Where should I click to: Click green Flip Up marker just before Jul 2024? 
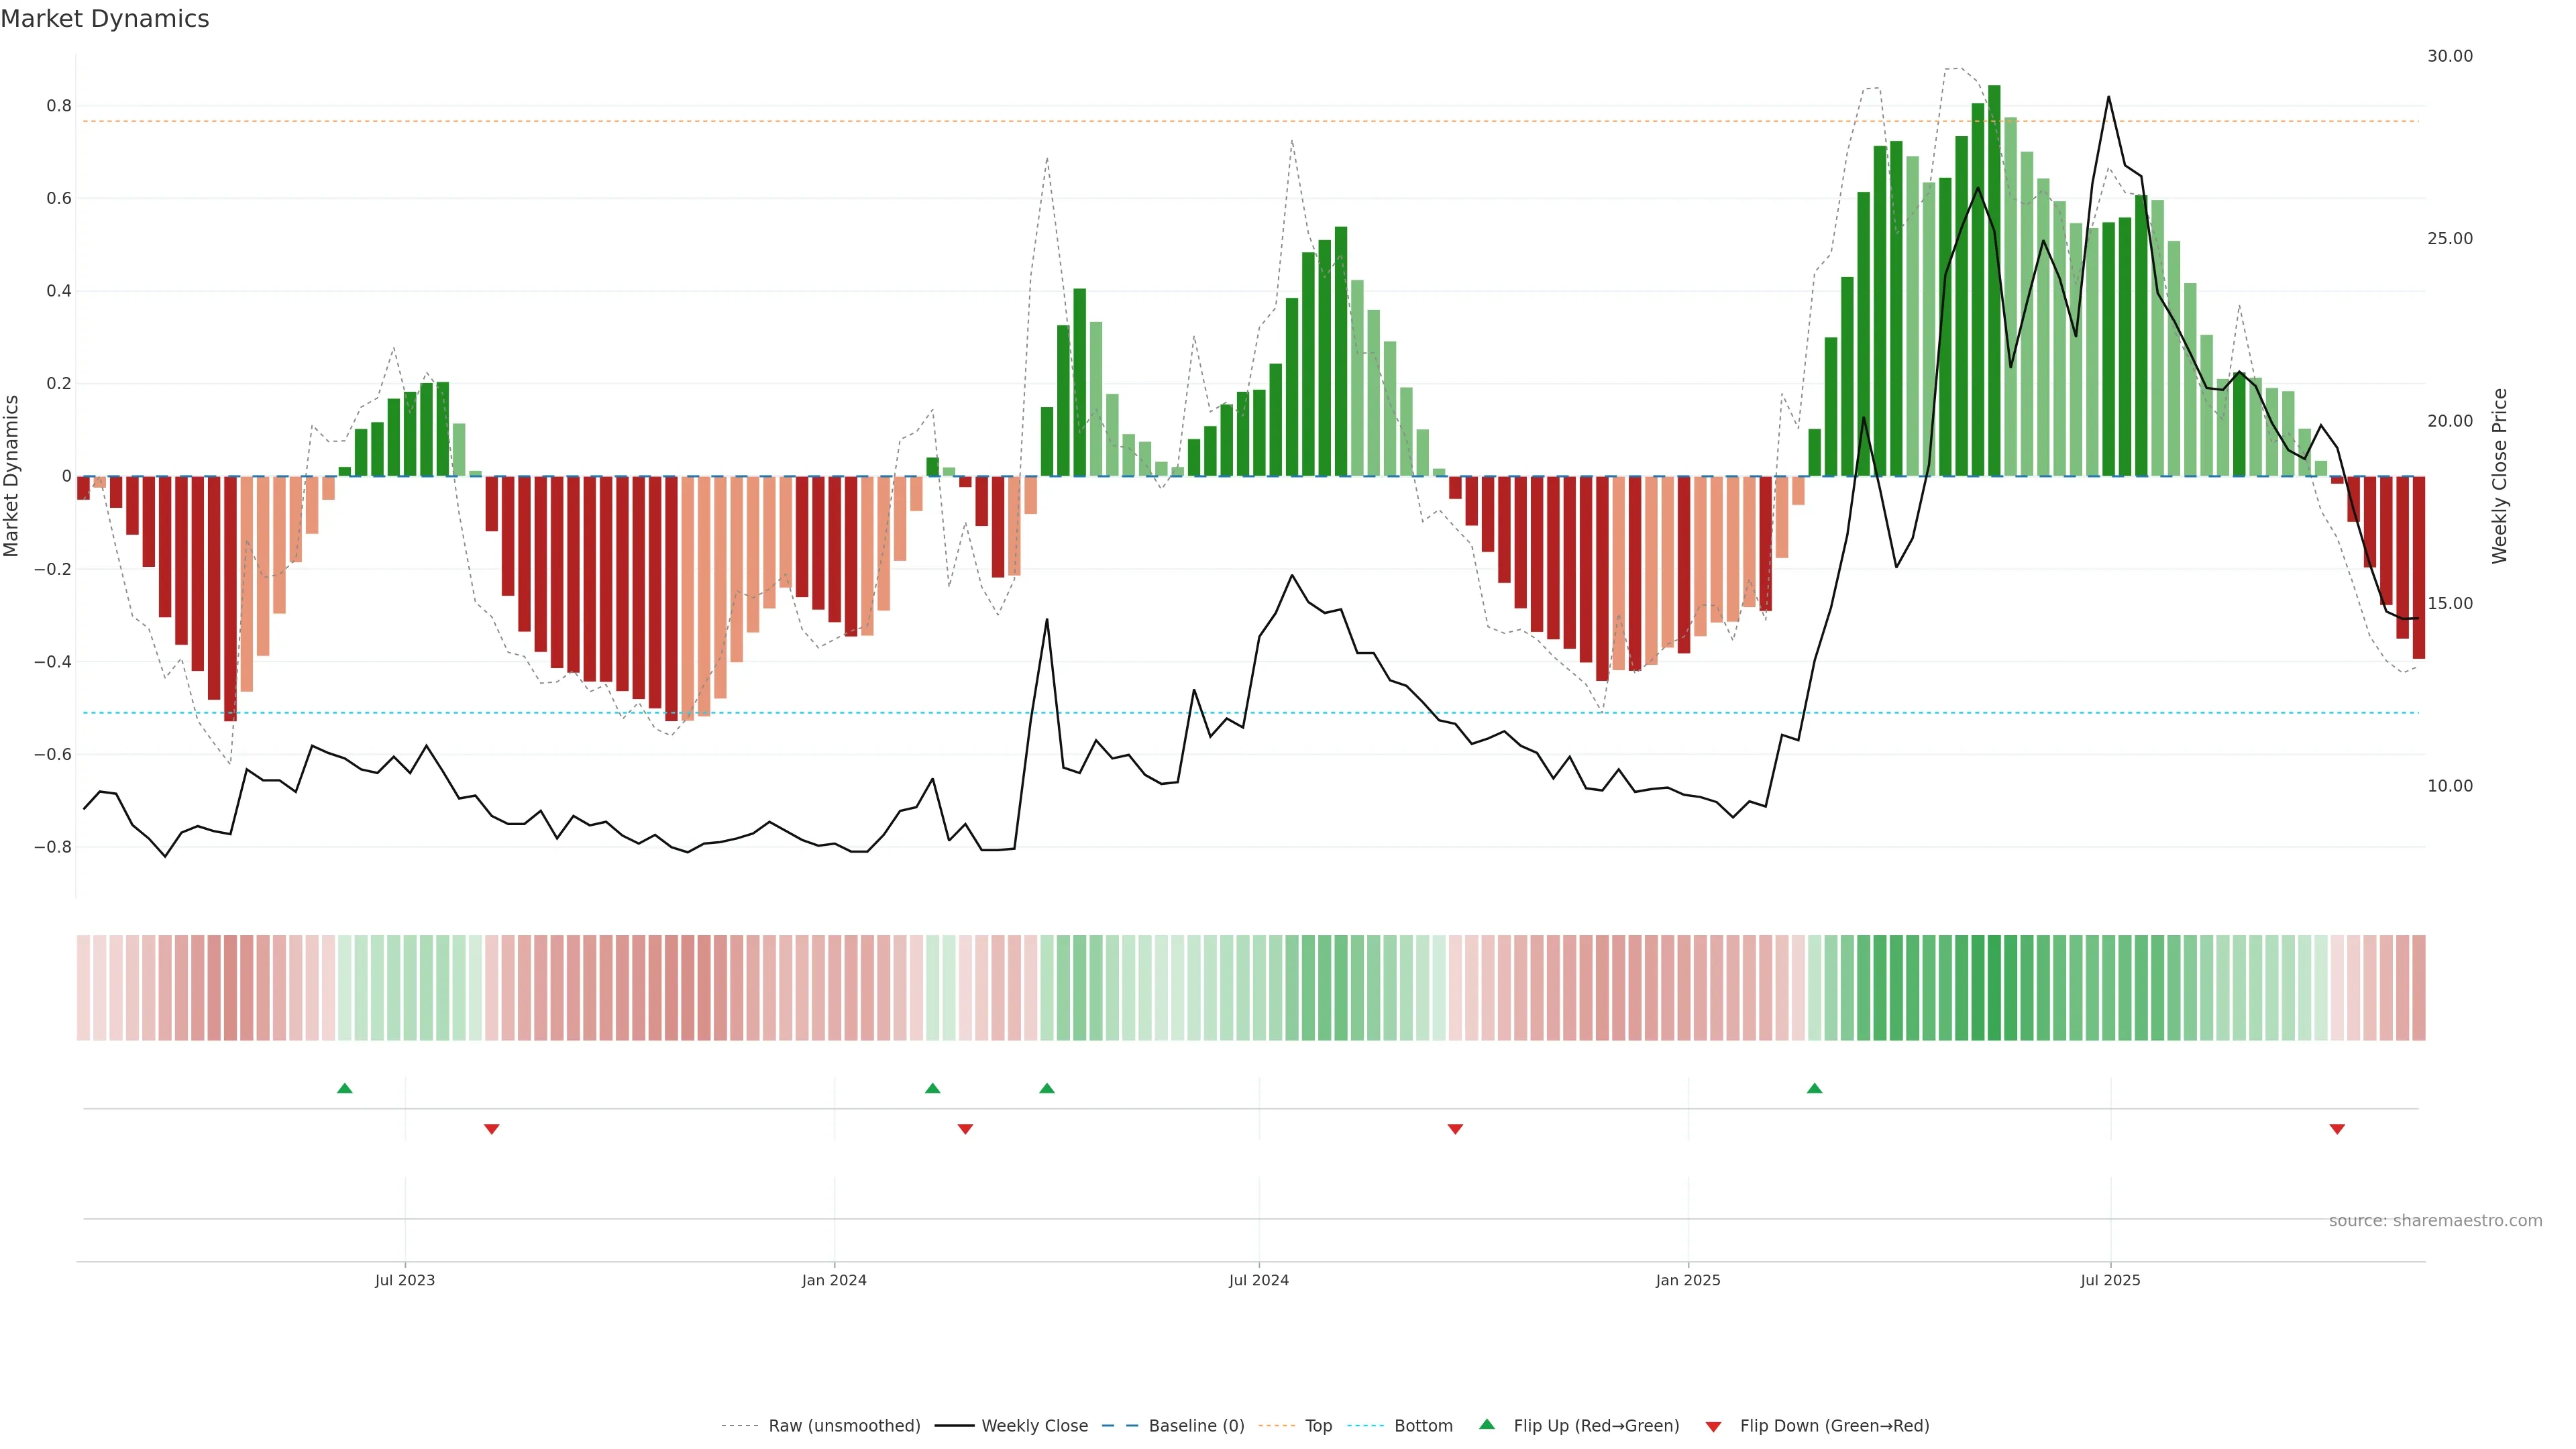(1047, 1088)
